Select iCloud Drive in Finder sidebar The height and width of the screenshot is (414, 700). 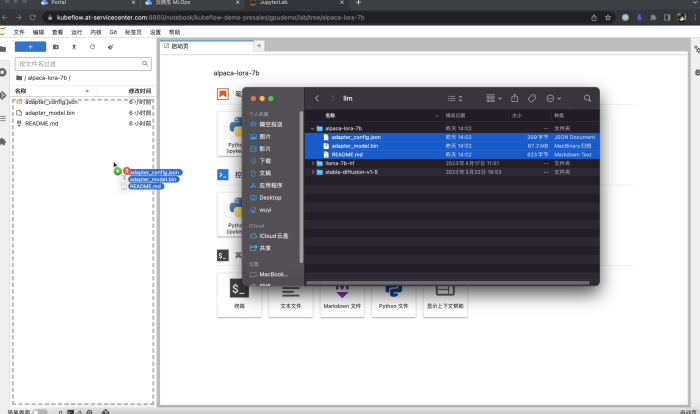[272, 235]
